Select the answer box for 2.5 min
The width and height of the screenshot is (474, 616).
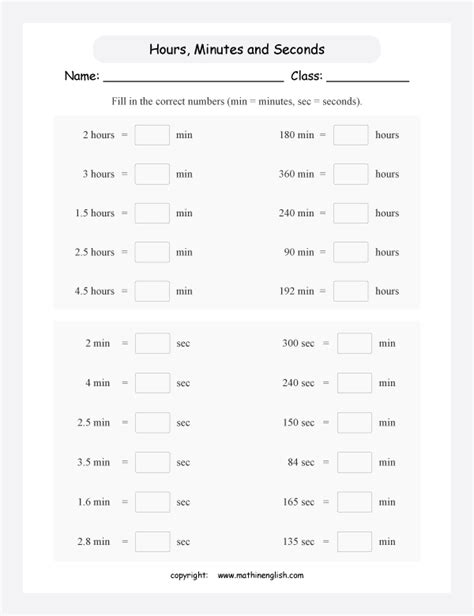pyautogui.click(x=152, y=423)
